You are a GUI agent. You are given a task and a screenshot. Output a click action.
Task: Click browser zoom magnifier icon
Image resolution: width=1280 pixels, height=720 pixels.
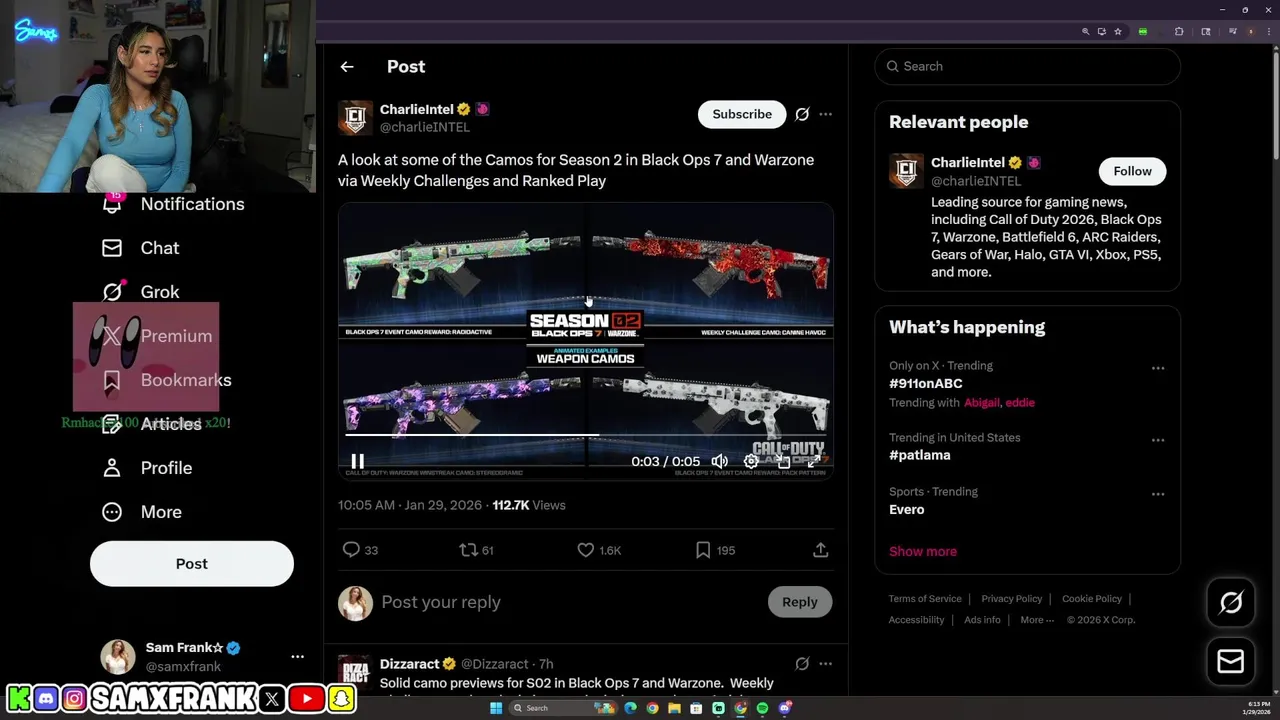[1085, 31]
